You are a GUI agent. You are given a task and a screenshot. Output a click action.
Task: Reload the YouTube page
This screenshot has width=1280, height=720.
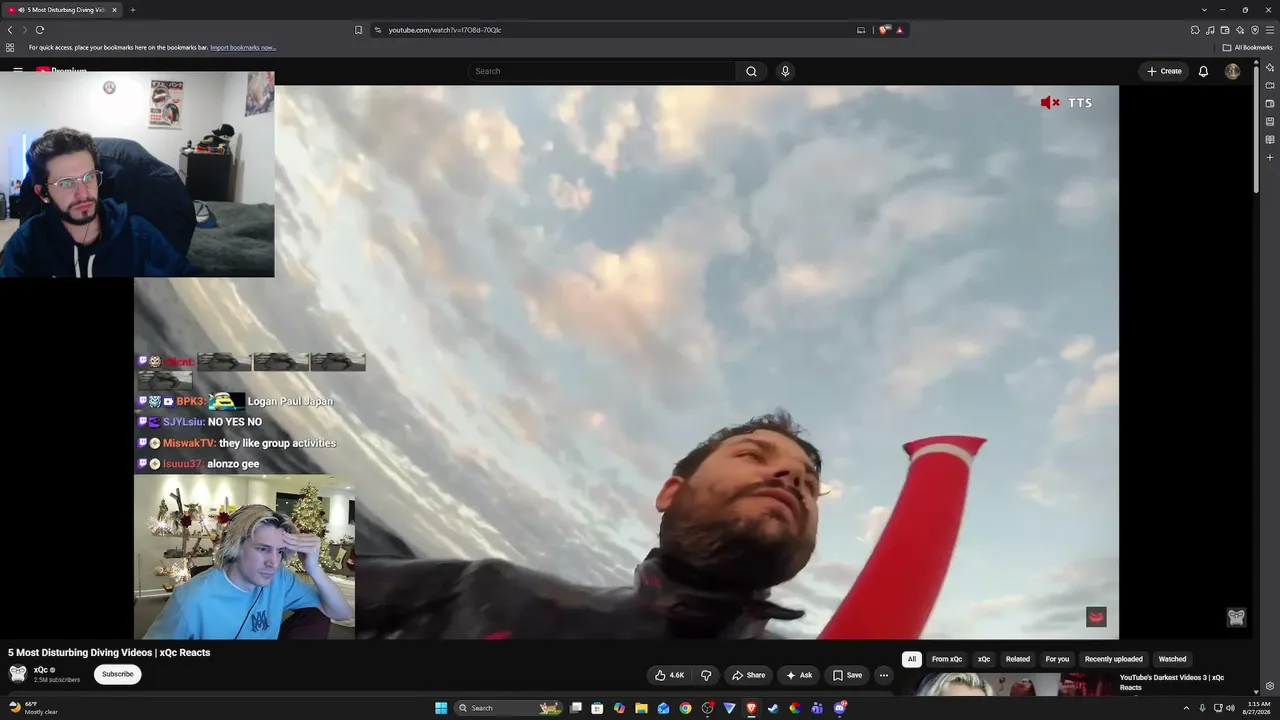40,30
